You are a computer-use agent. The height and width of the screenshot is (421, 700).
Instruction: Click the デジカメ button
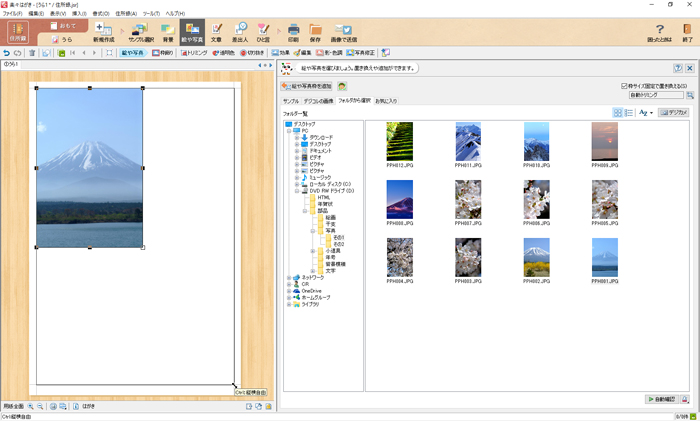(673, 113)
